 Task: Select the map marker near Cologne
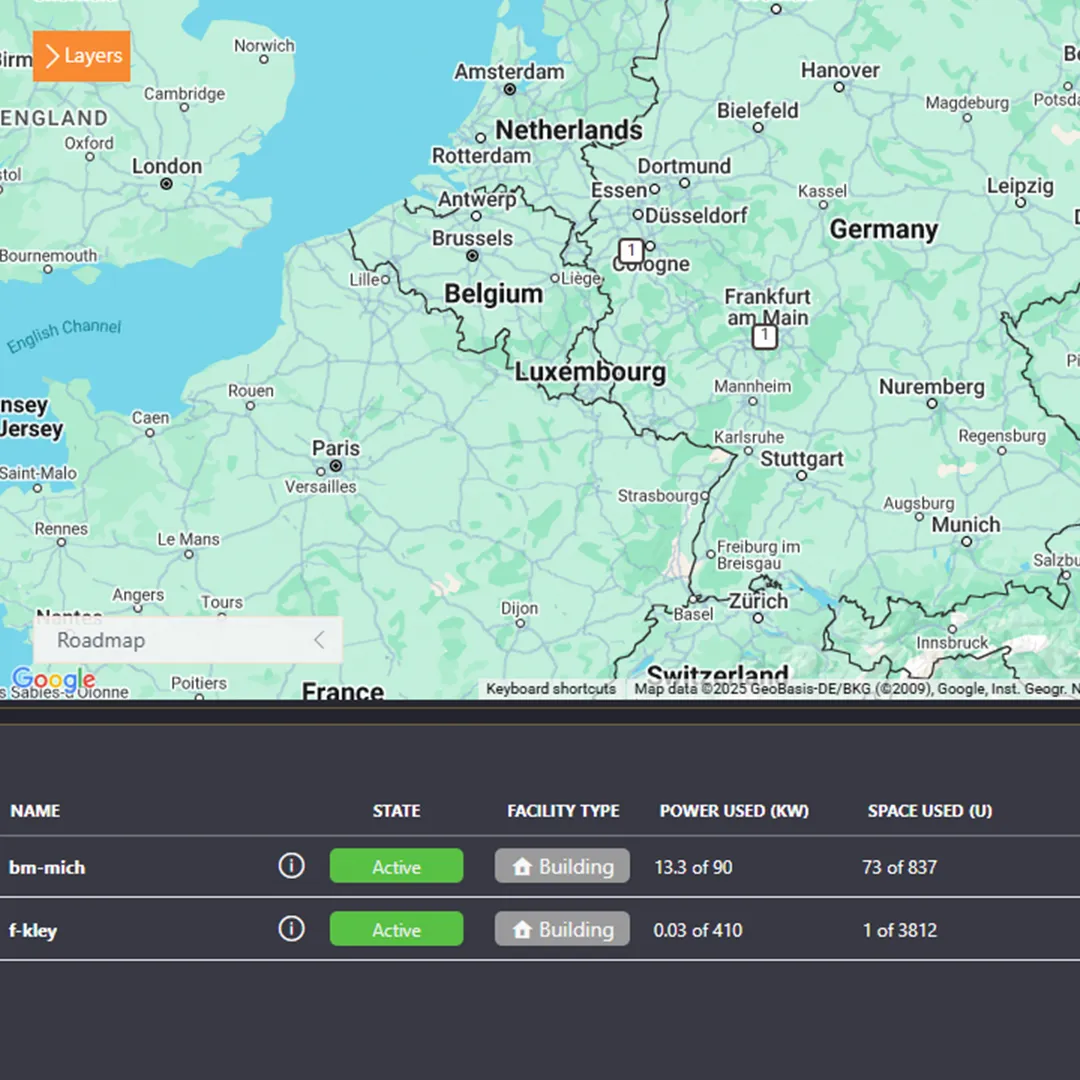[631, 251]
